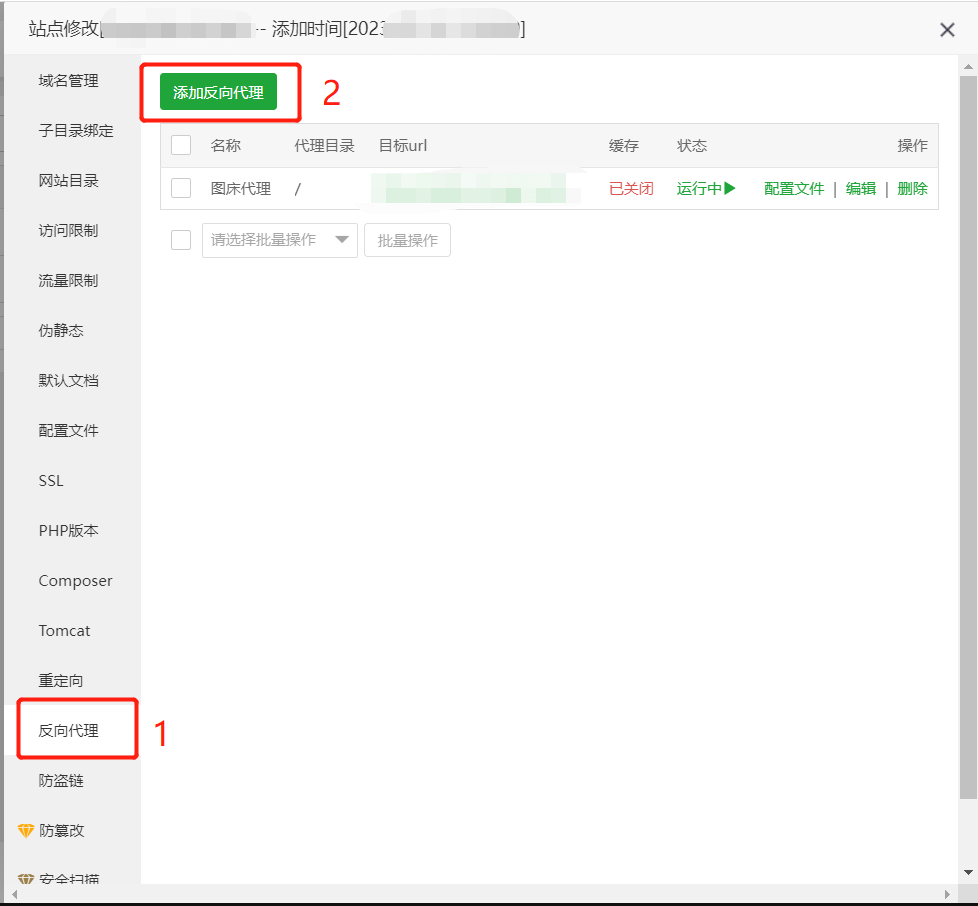Open 配置文件 link for 图床代理

point(794,188)
